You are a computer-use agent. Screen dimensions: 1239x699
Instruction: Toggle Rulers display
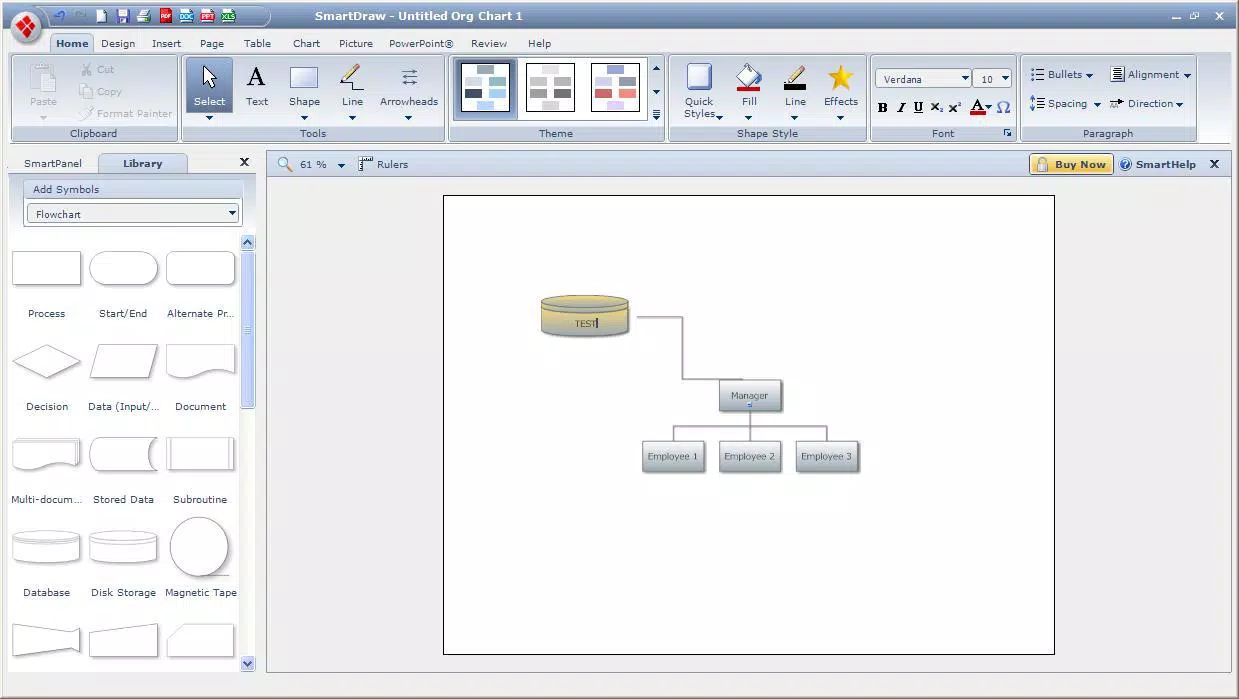pyautogui.click(x=383, y=164)
